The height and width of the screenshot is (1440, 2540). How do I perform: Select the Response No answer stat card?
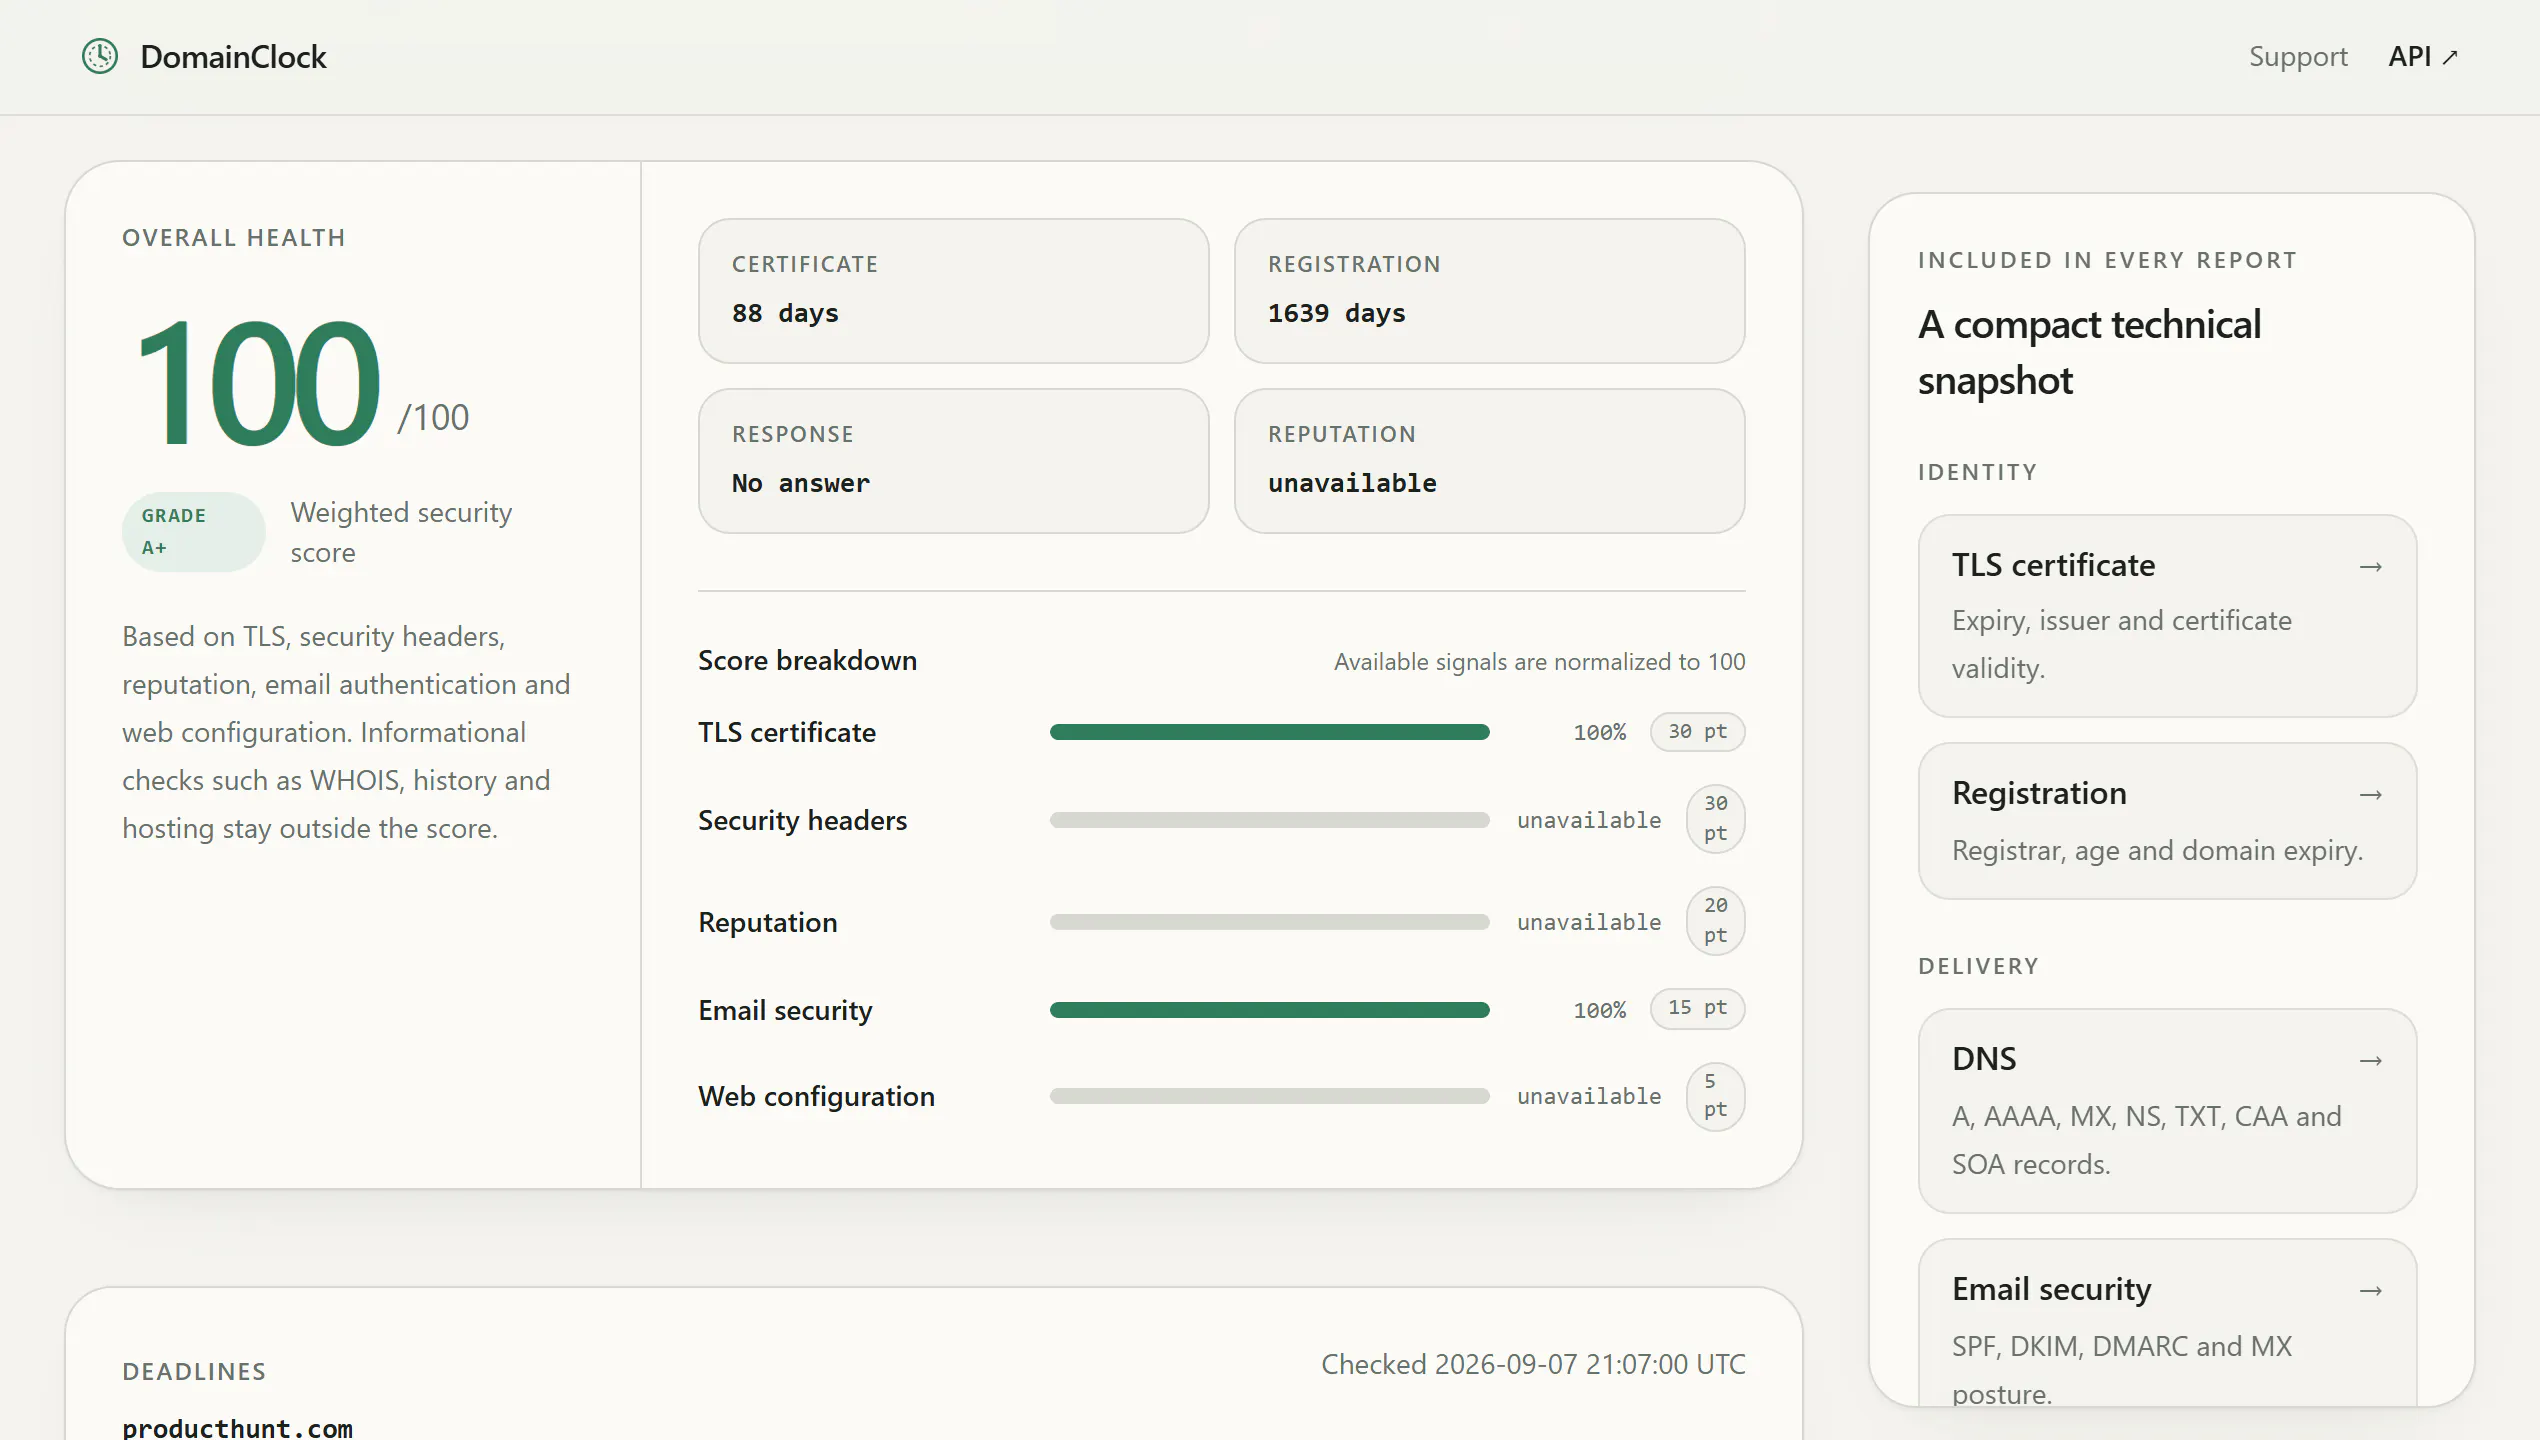click(x=953, y=461)
